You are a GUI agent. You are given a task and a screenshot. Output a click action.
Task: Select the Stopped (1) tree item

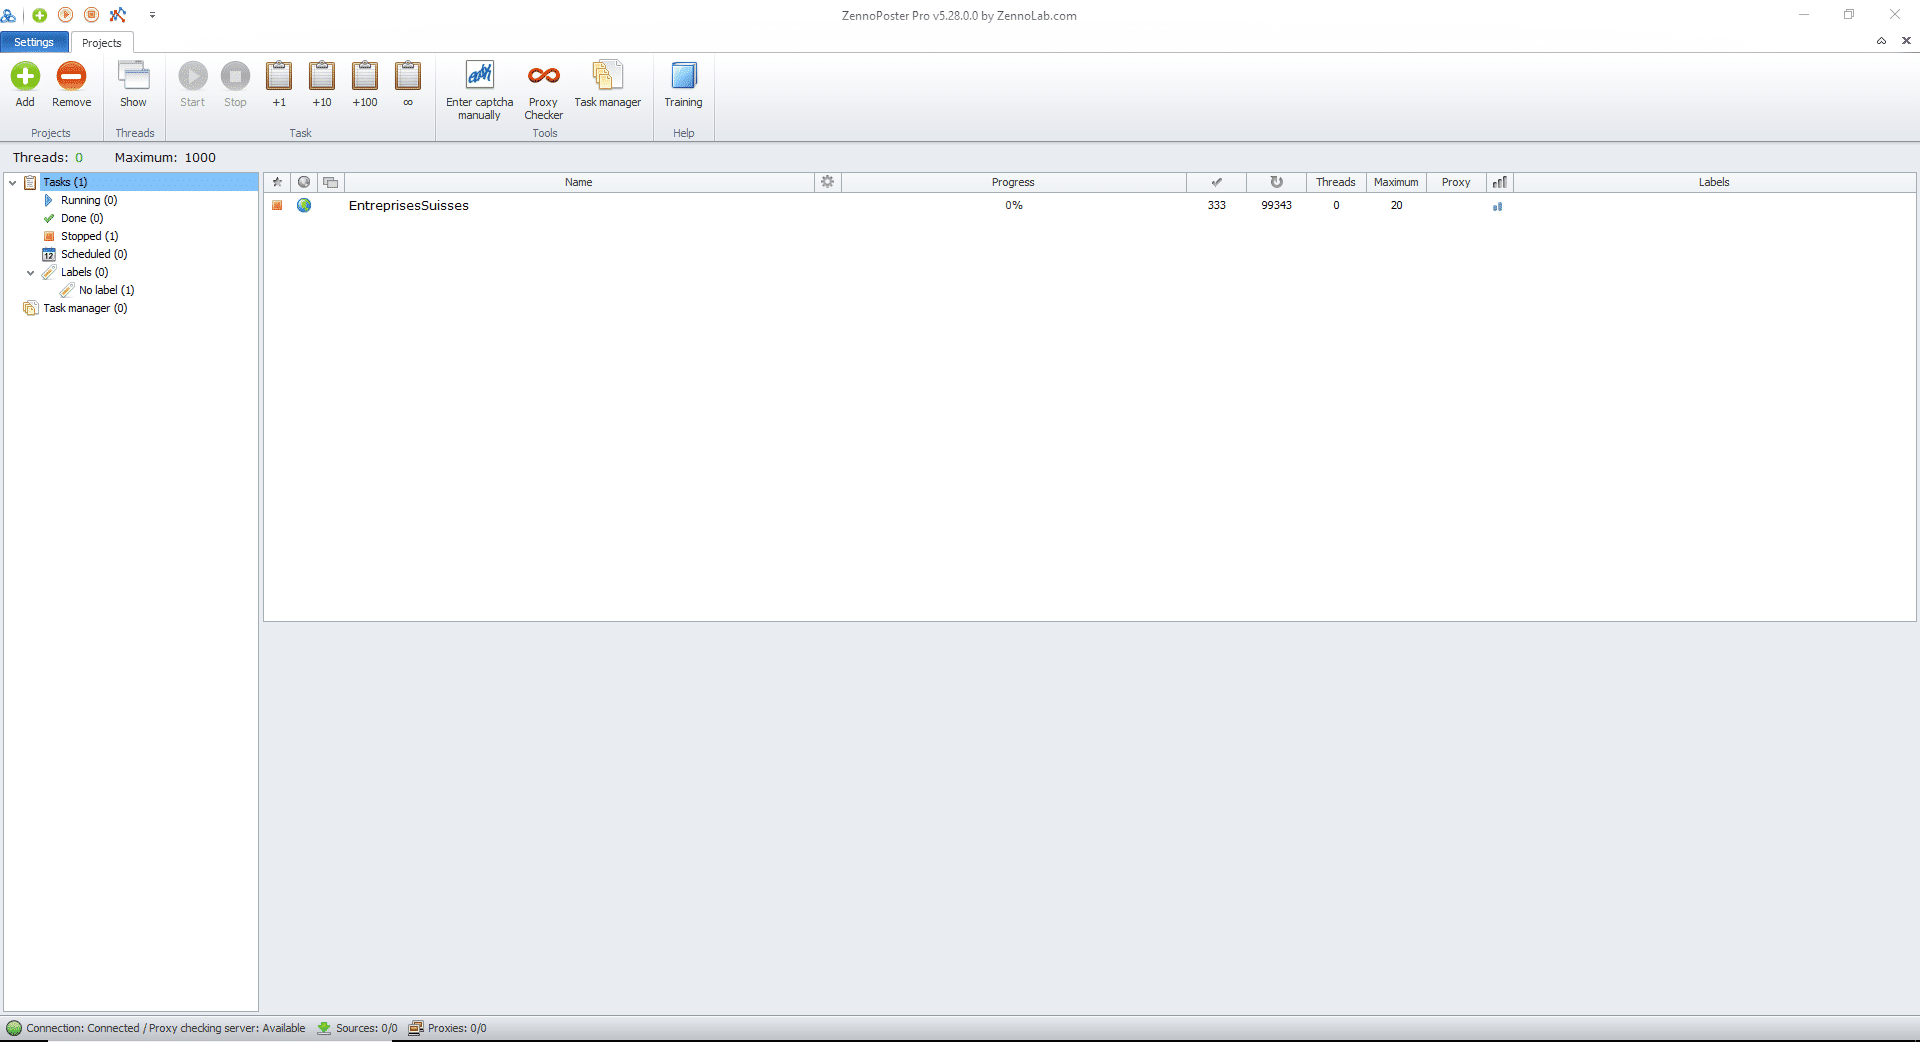89,236
